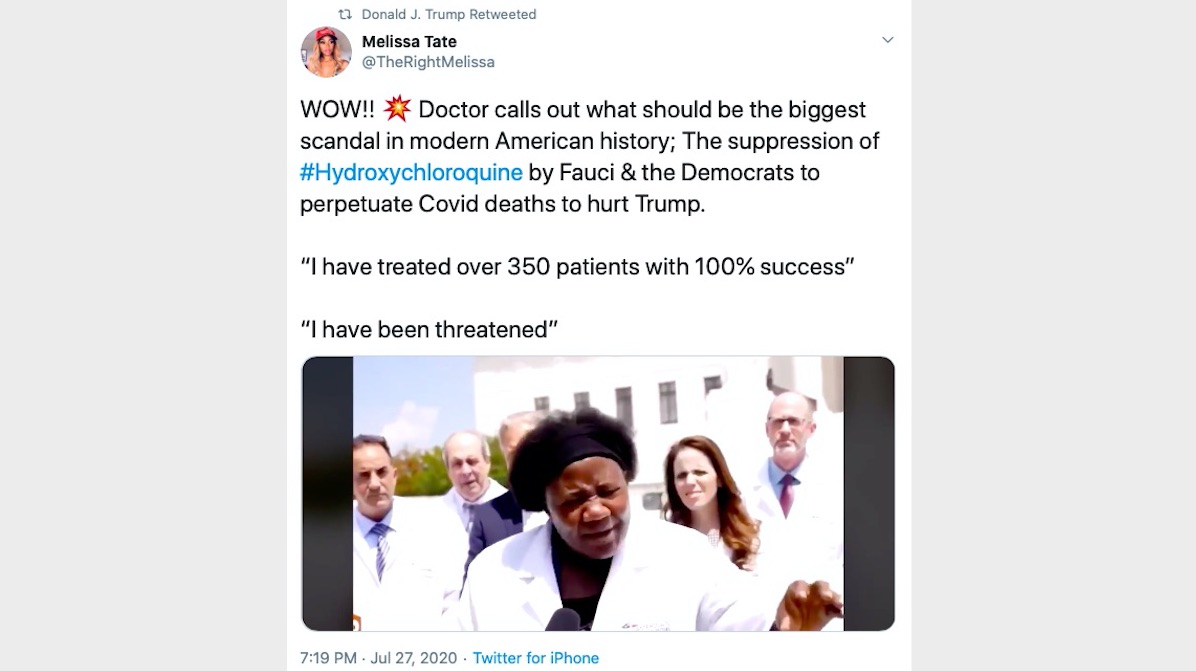The image size is (1196, 671).
Task: Open the "Twitter for iPhone" source link
Action: click(535, 658)
